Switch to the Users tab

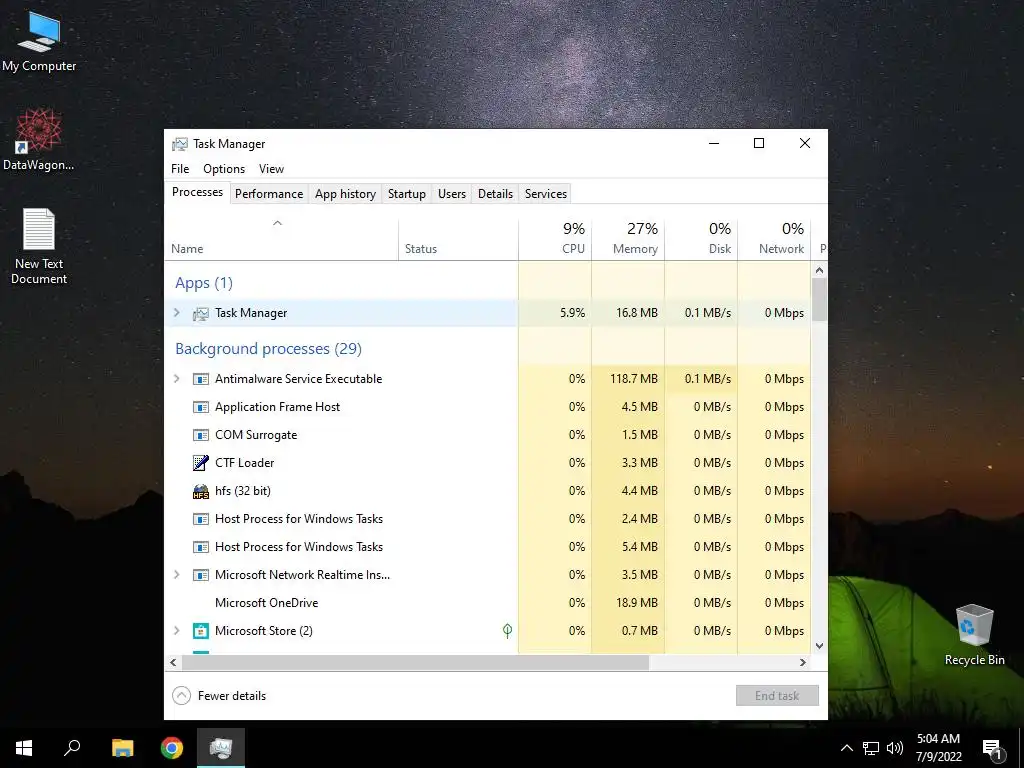pyautogui.click(x=452, y=194)
